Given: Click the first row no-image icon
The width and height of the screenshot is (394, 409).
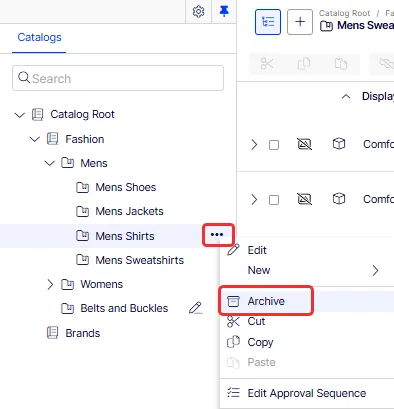Looking at the screenshot, I should pyautogui.click(x=304, y=144).
